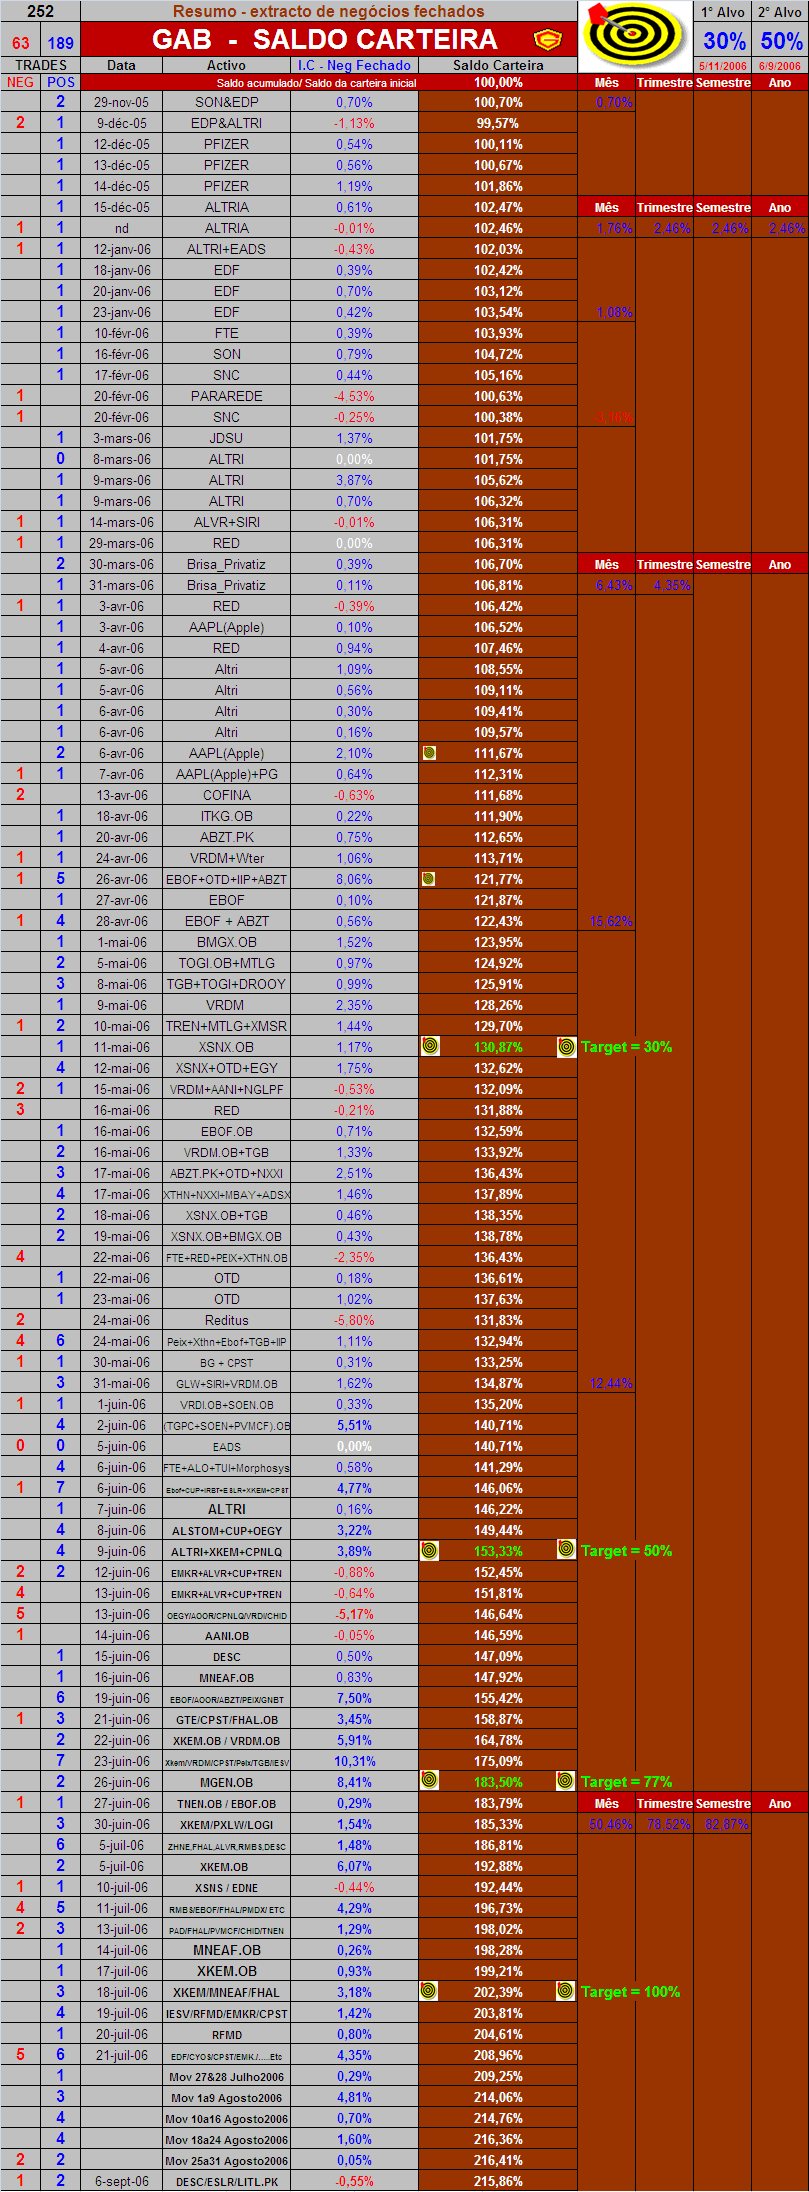Viewport: 809px width, 2192px height.
Task: Click the green '130,87%' balance
Action: pos(498,1047)
